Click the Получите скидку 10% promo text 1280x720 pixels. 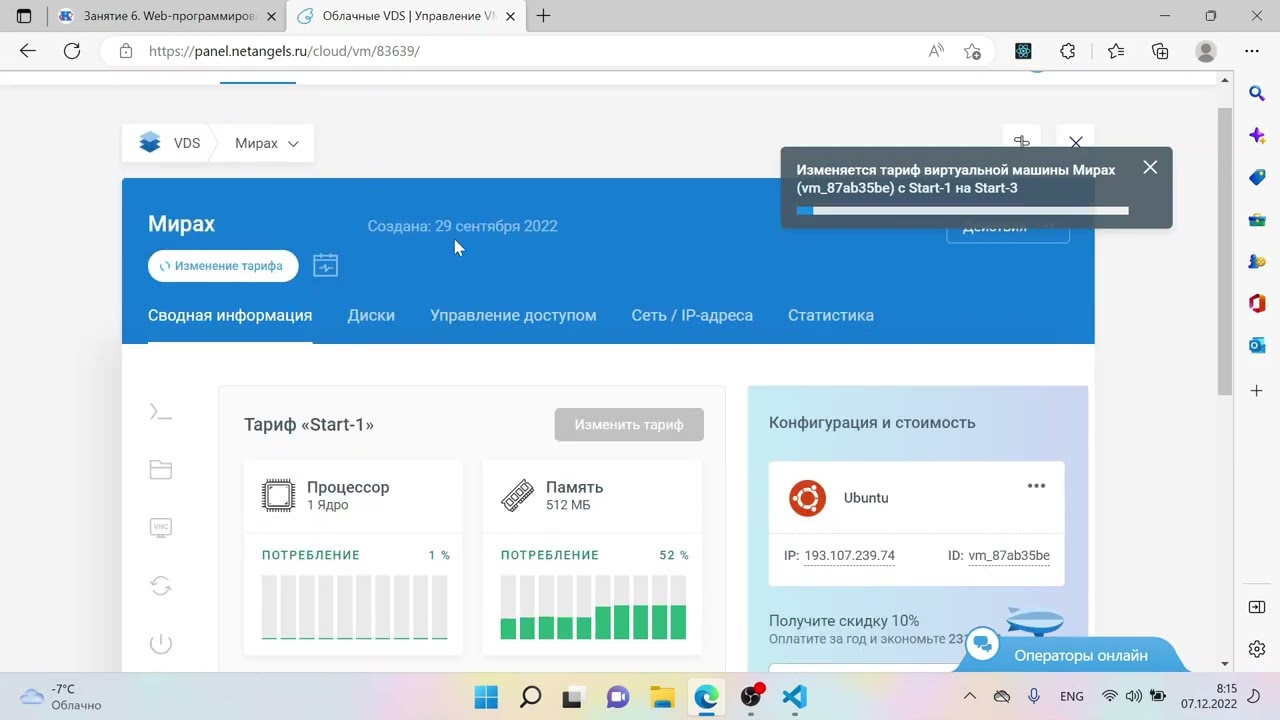[844, 620]
